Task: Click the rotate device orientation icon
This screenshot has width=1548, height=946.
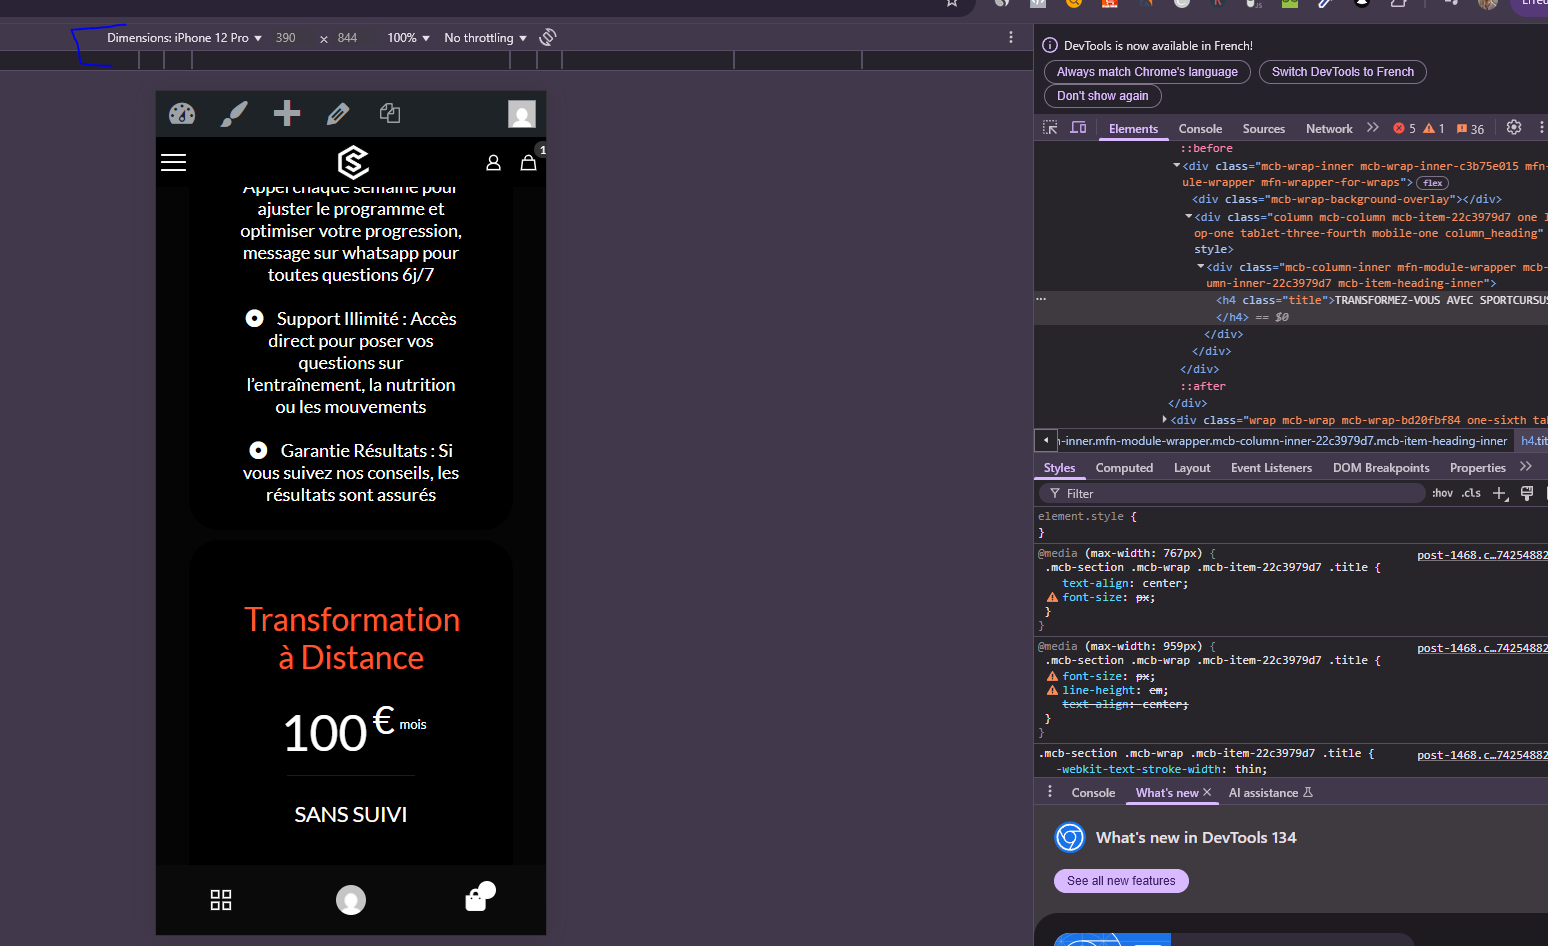Action: click(x=548, y=38)
